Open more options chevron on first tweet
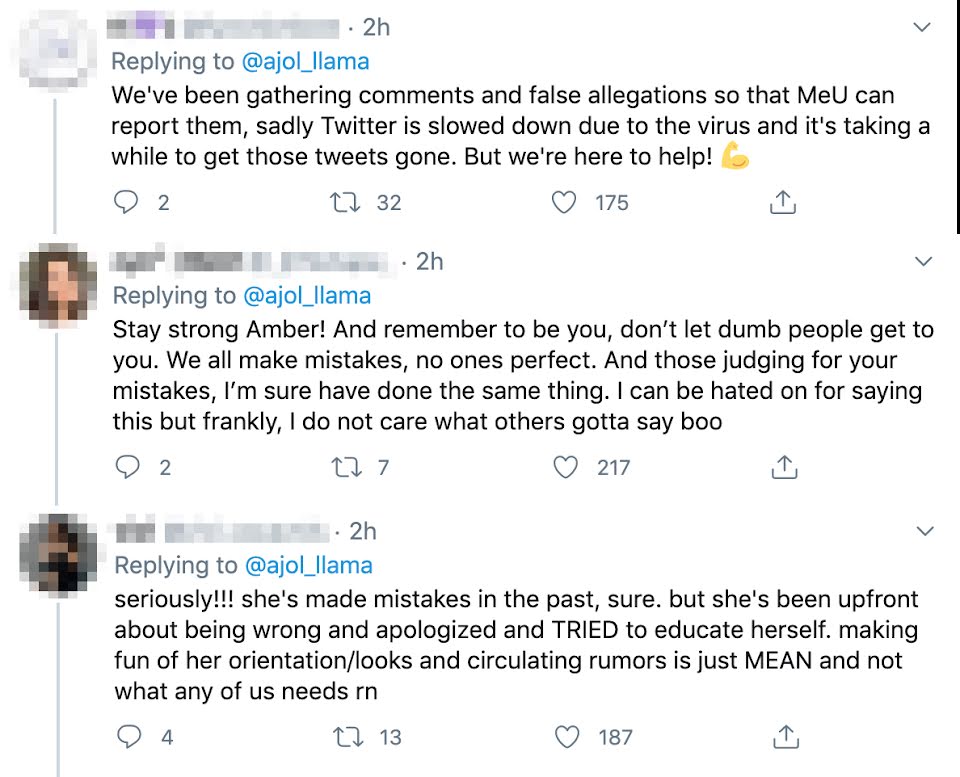The height and width of the screenshot is (777, 960). coord(923,29)
